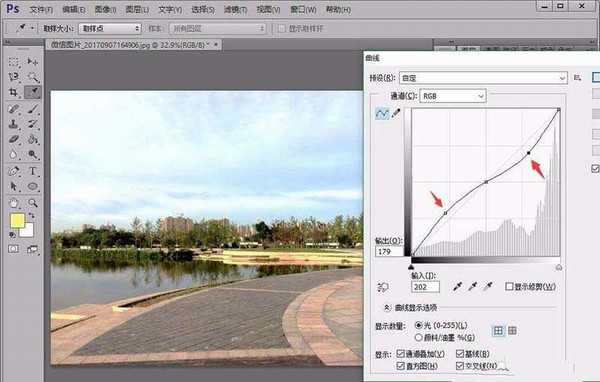Swap foreground and background colors
600x382 pixels.
(x=32, y=216)
